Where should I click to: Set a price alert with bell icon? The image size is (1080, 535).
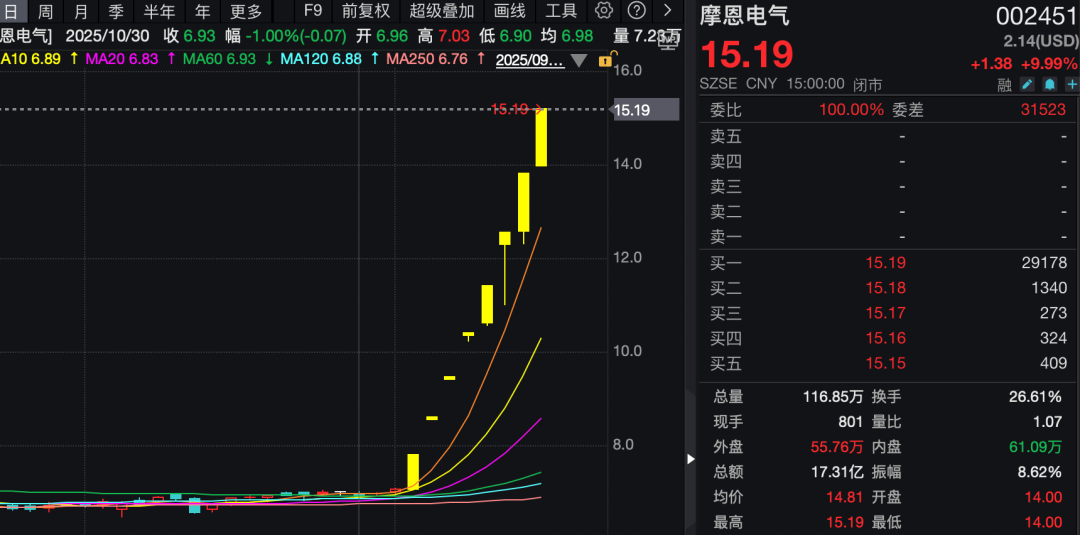(x=1050, y=84)
